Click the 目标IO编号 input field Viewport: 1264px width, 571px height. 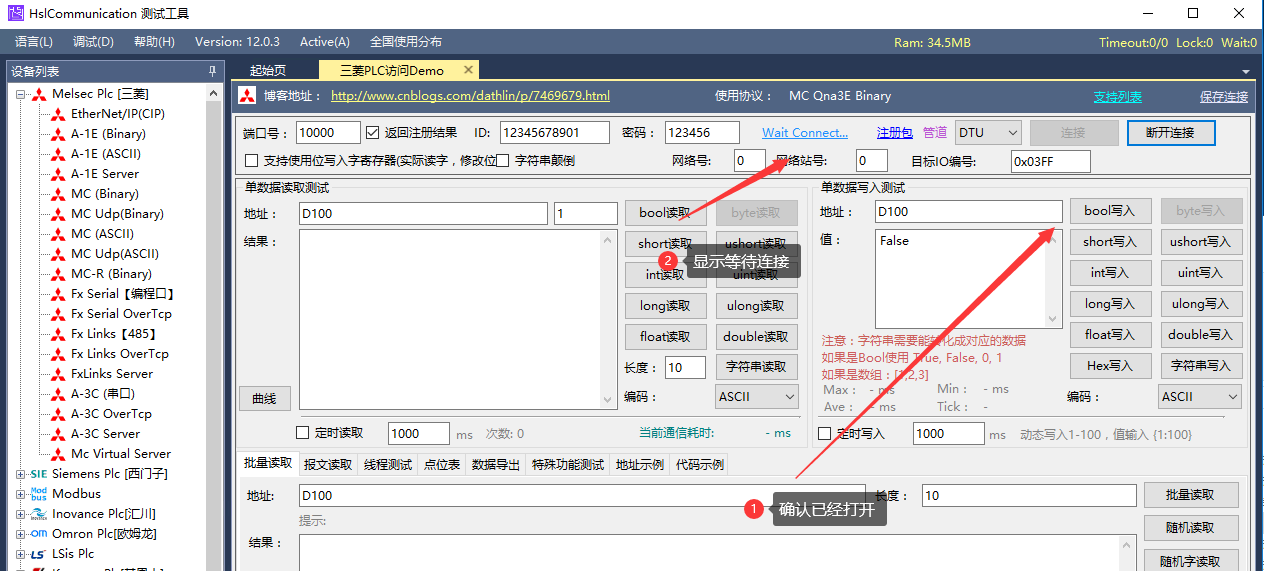click(1050, 161)
